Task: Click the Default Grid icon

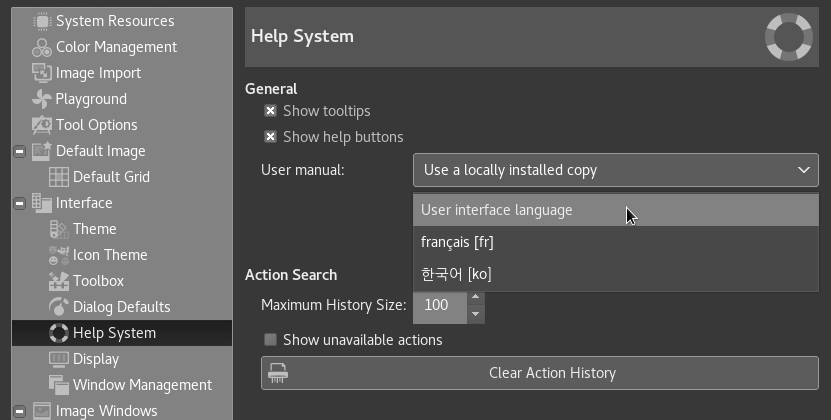Action: click(x=58, y=177)
